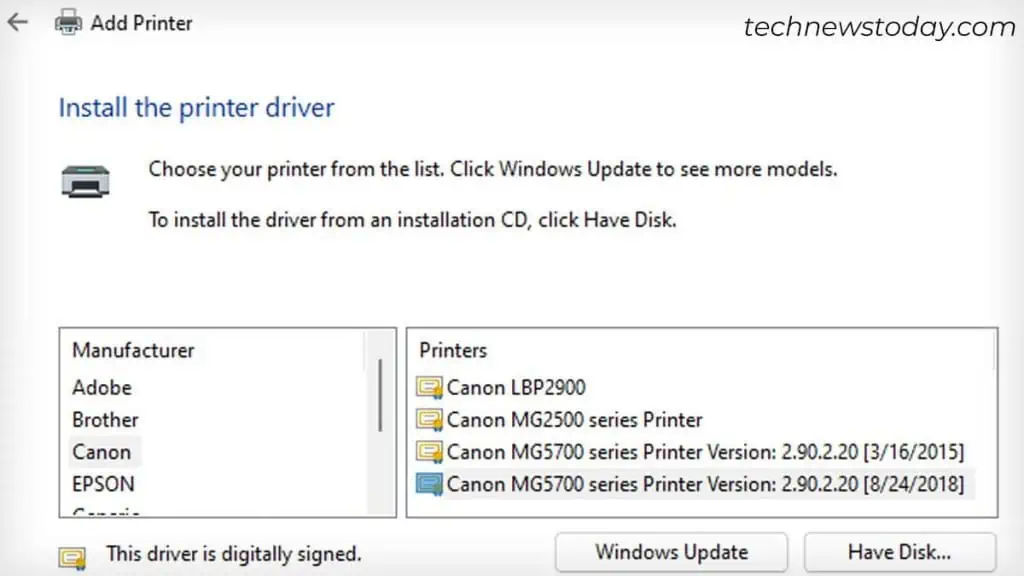This screenshot has width=1024, height=576.
Task: Click the Printers list scrollbar
Action: point(992,420)
